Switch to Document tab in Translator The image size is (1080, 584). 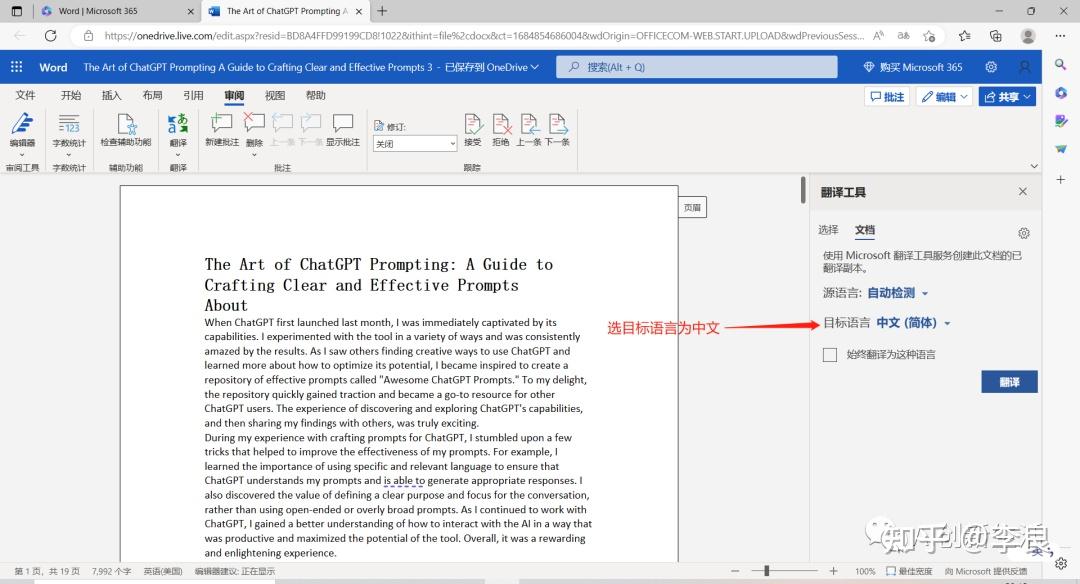coord(864,229)
